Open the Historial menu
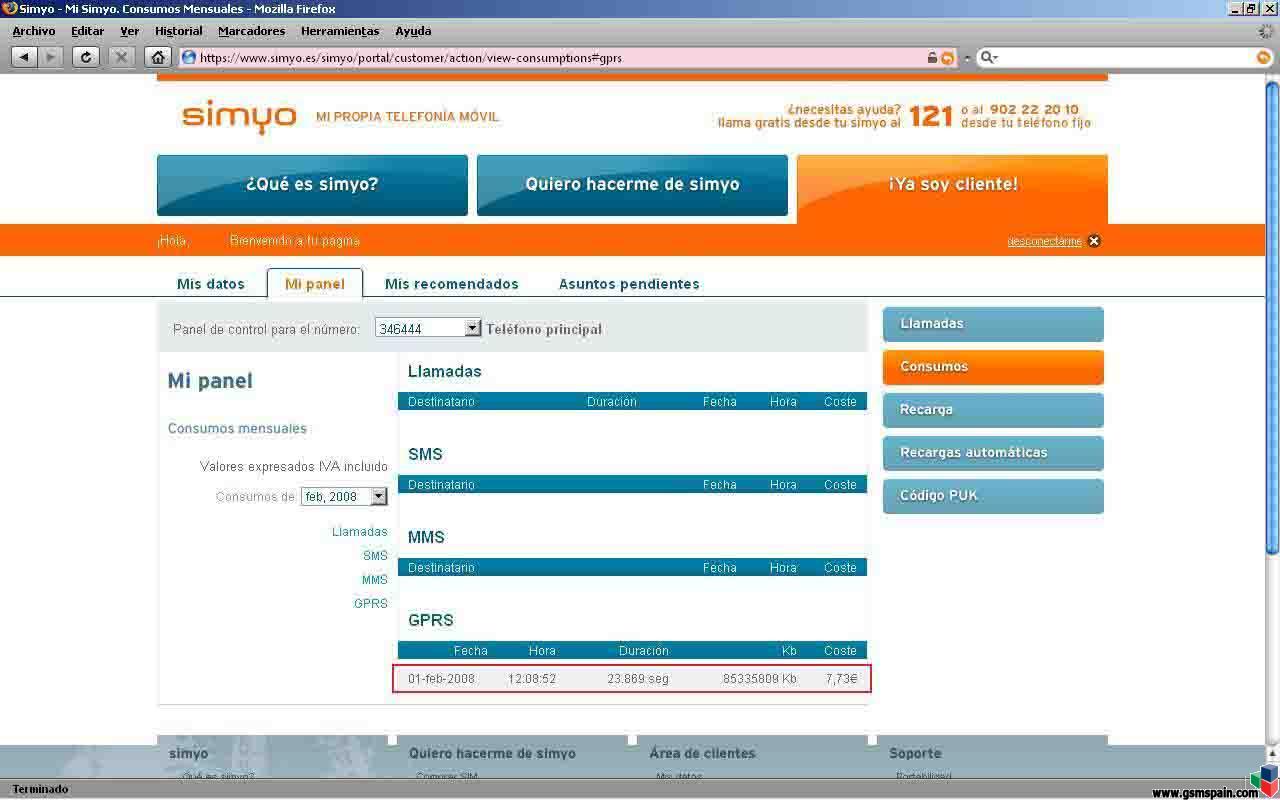 click(179, 31)
